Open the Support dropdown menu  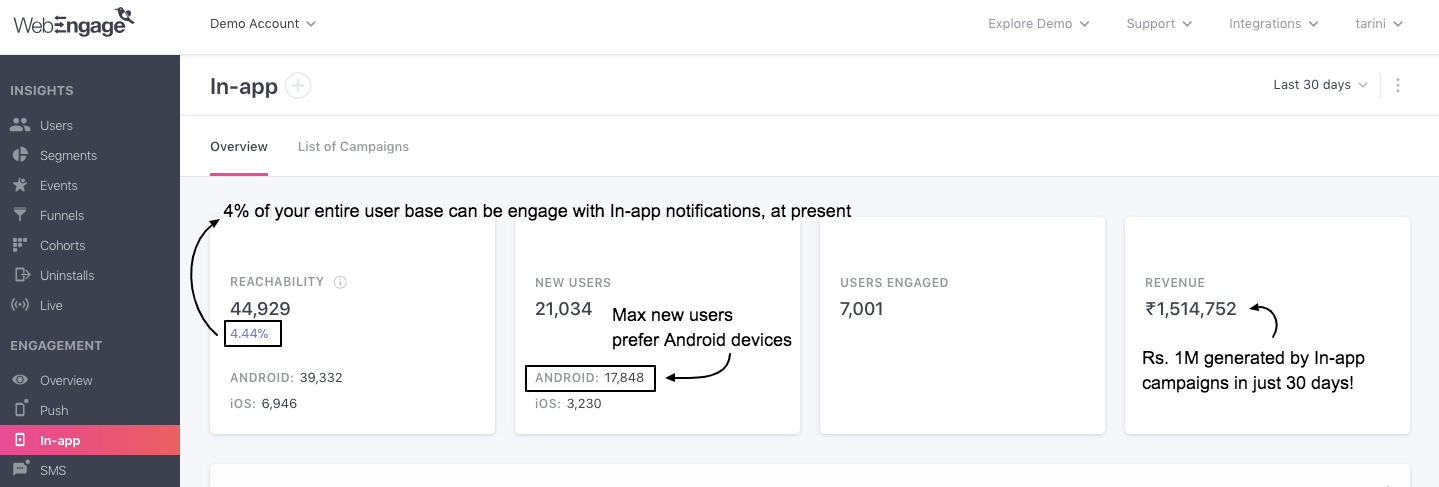(x=1159, y=23)
